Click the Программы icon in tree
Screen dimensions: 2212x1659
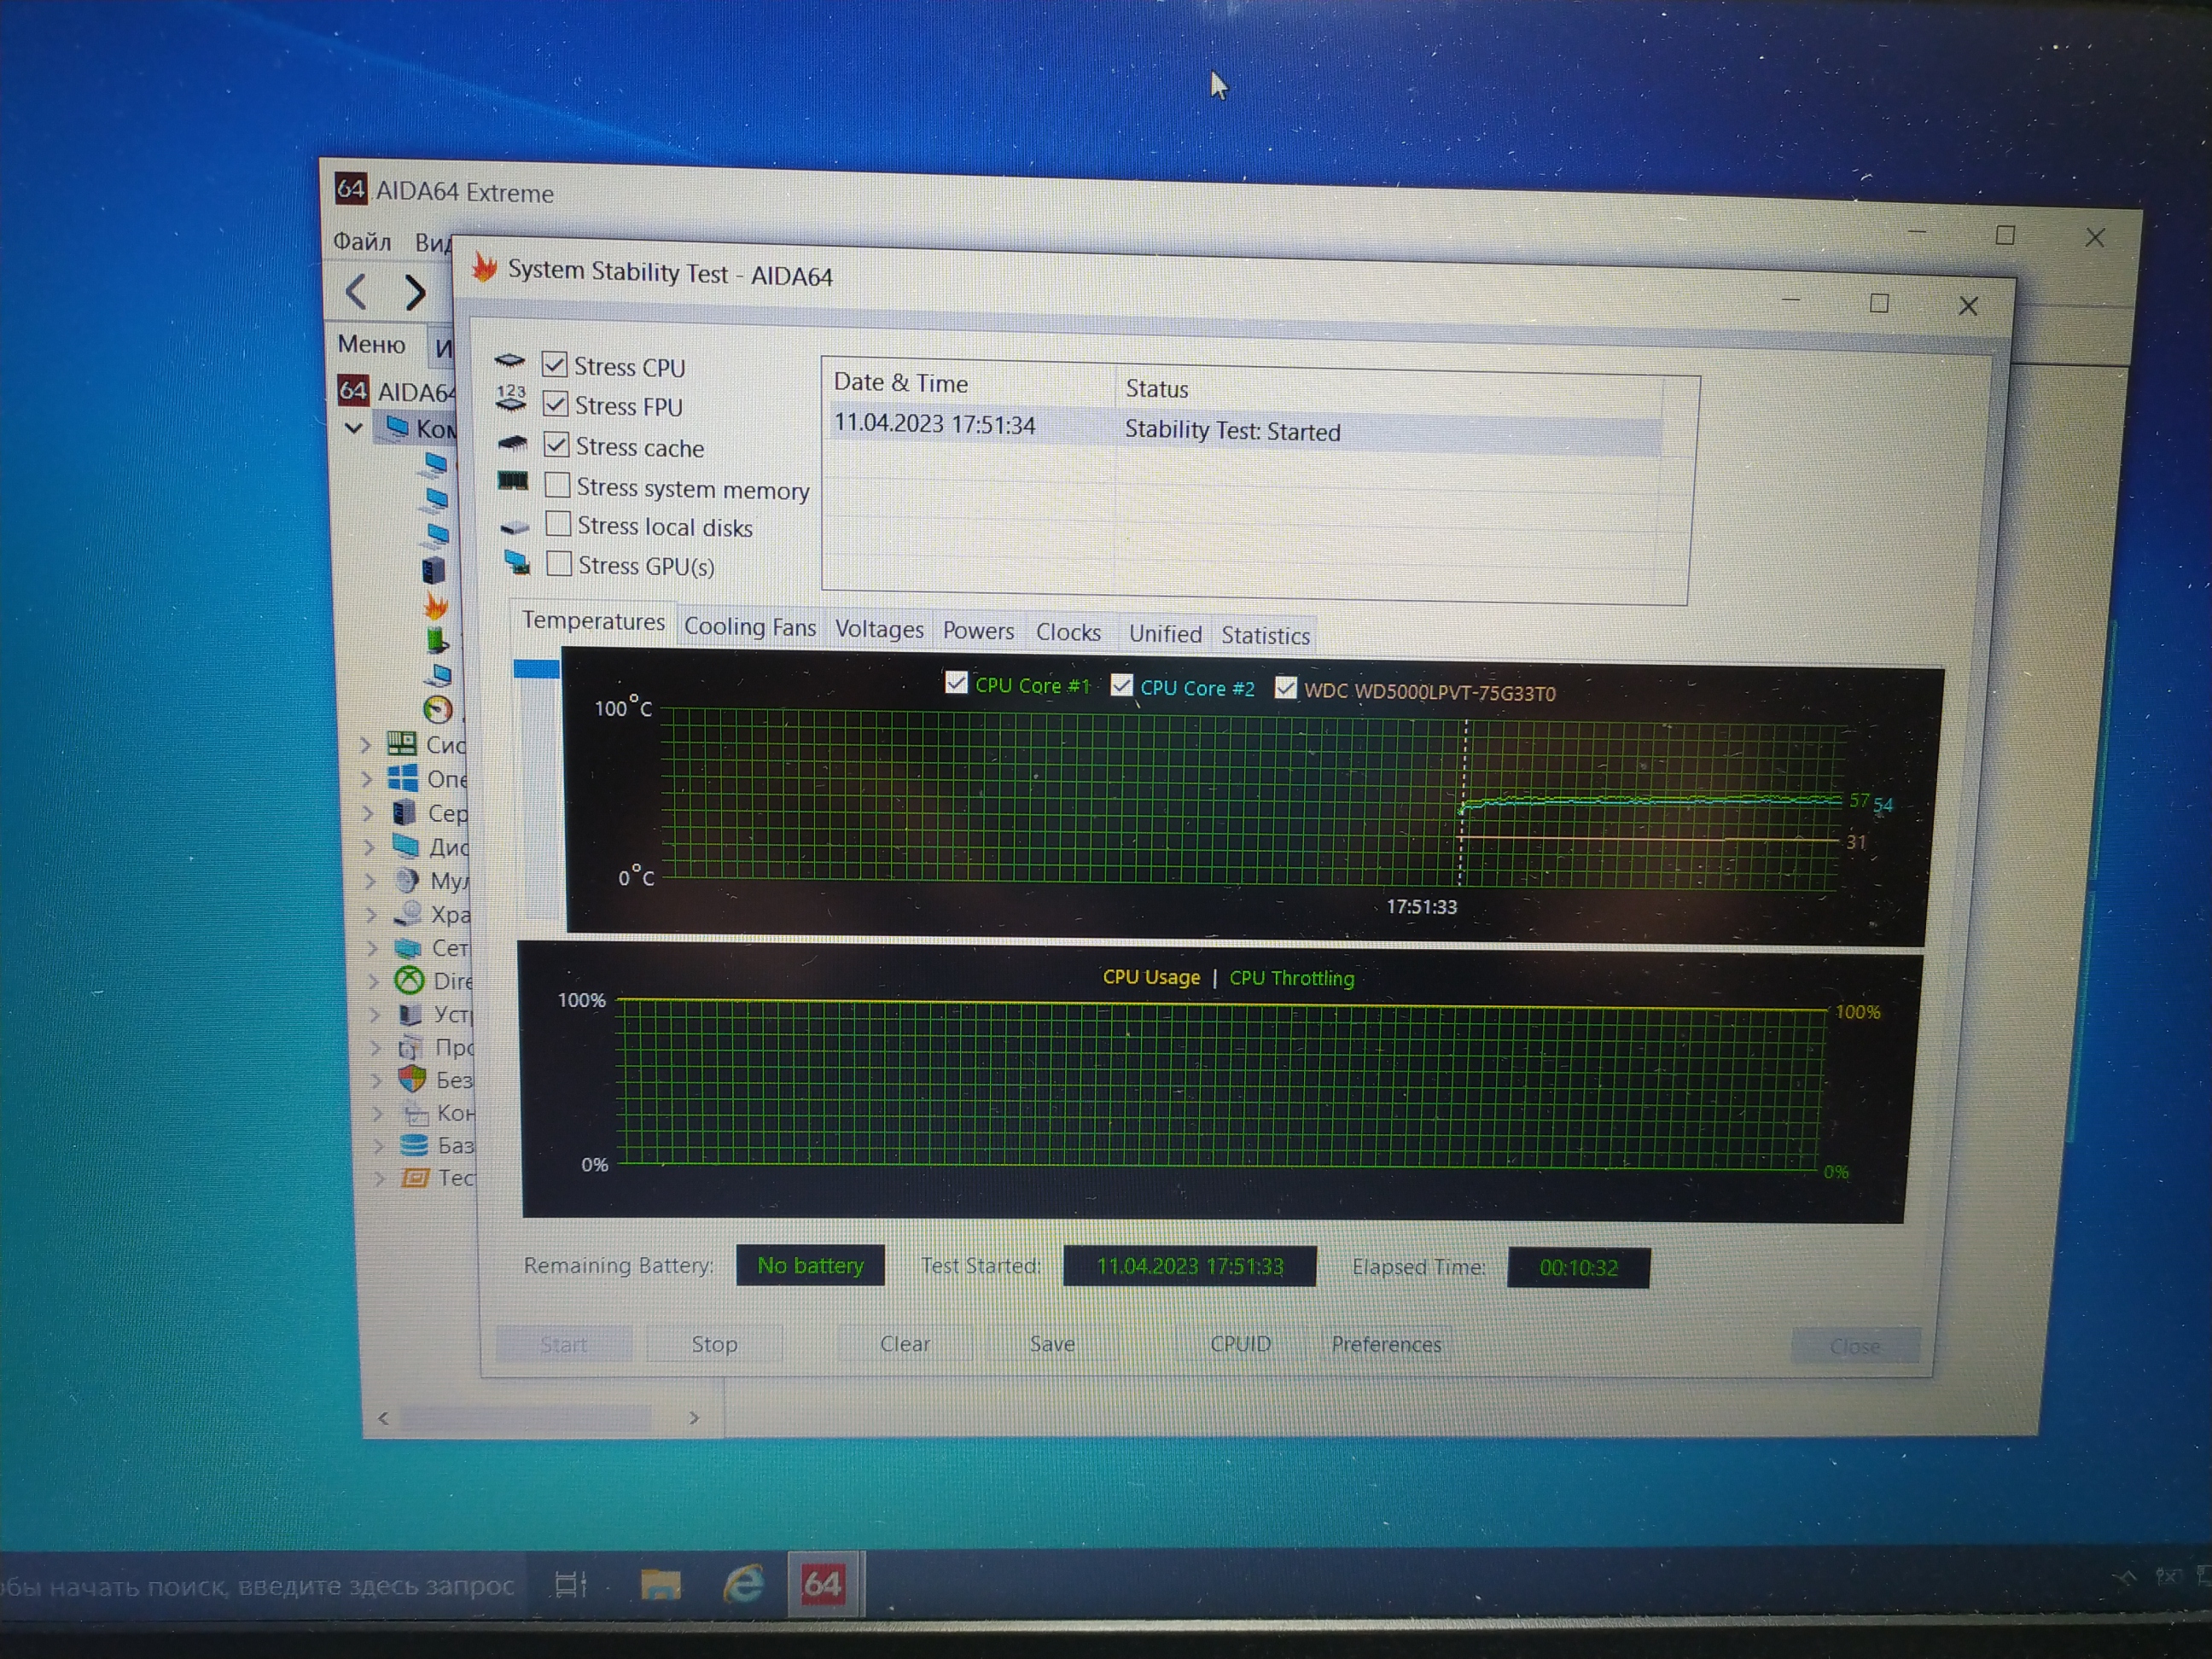click(x=411, y=1047)
